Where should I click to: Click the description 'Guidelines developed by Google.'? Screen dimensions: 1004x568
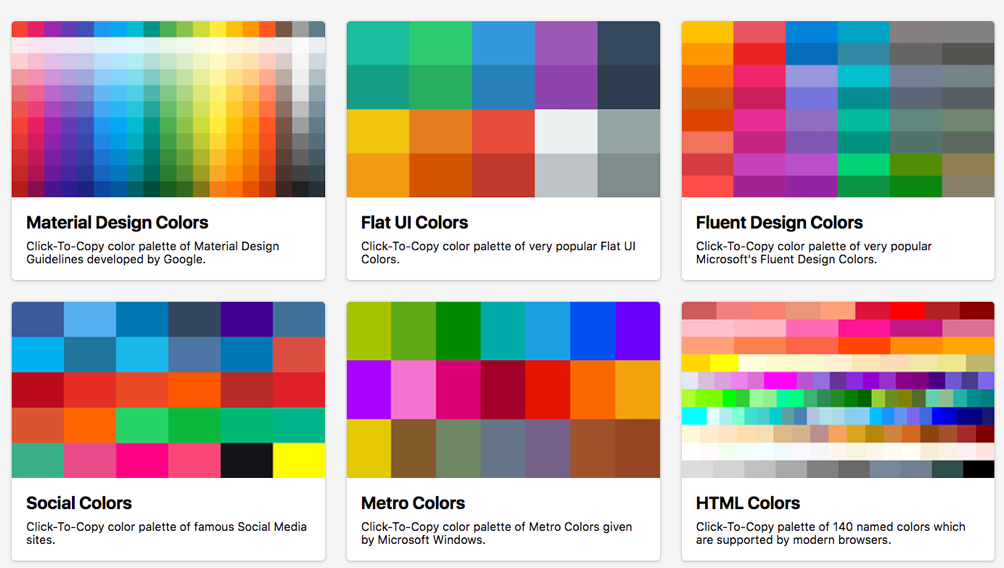[116, 259]
